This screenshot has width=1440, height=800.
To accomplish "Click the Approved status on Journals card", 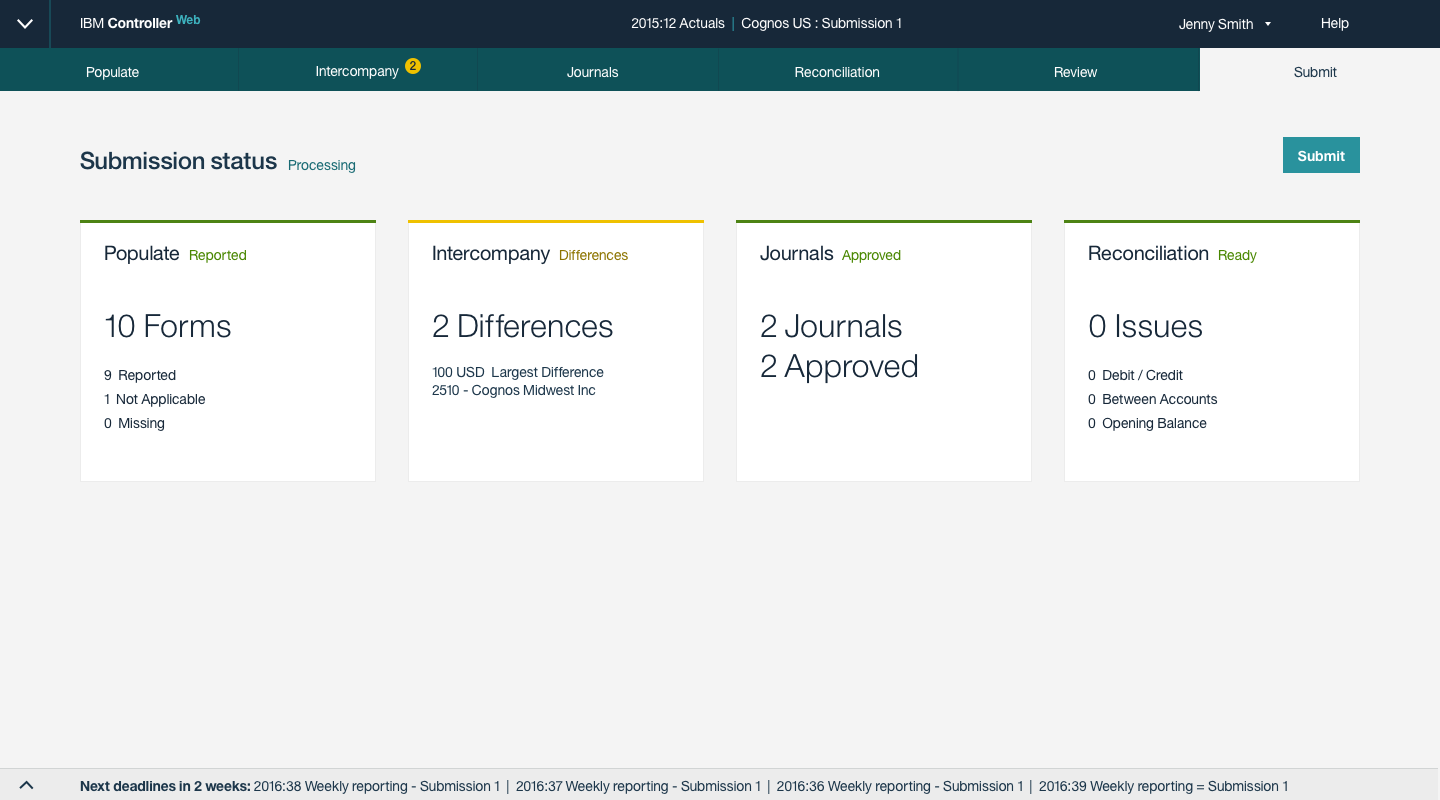I will (x=872, y=255).
